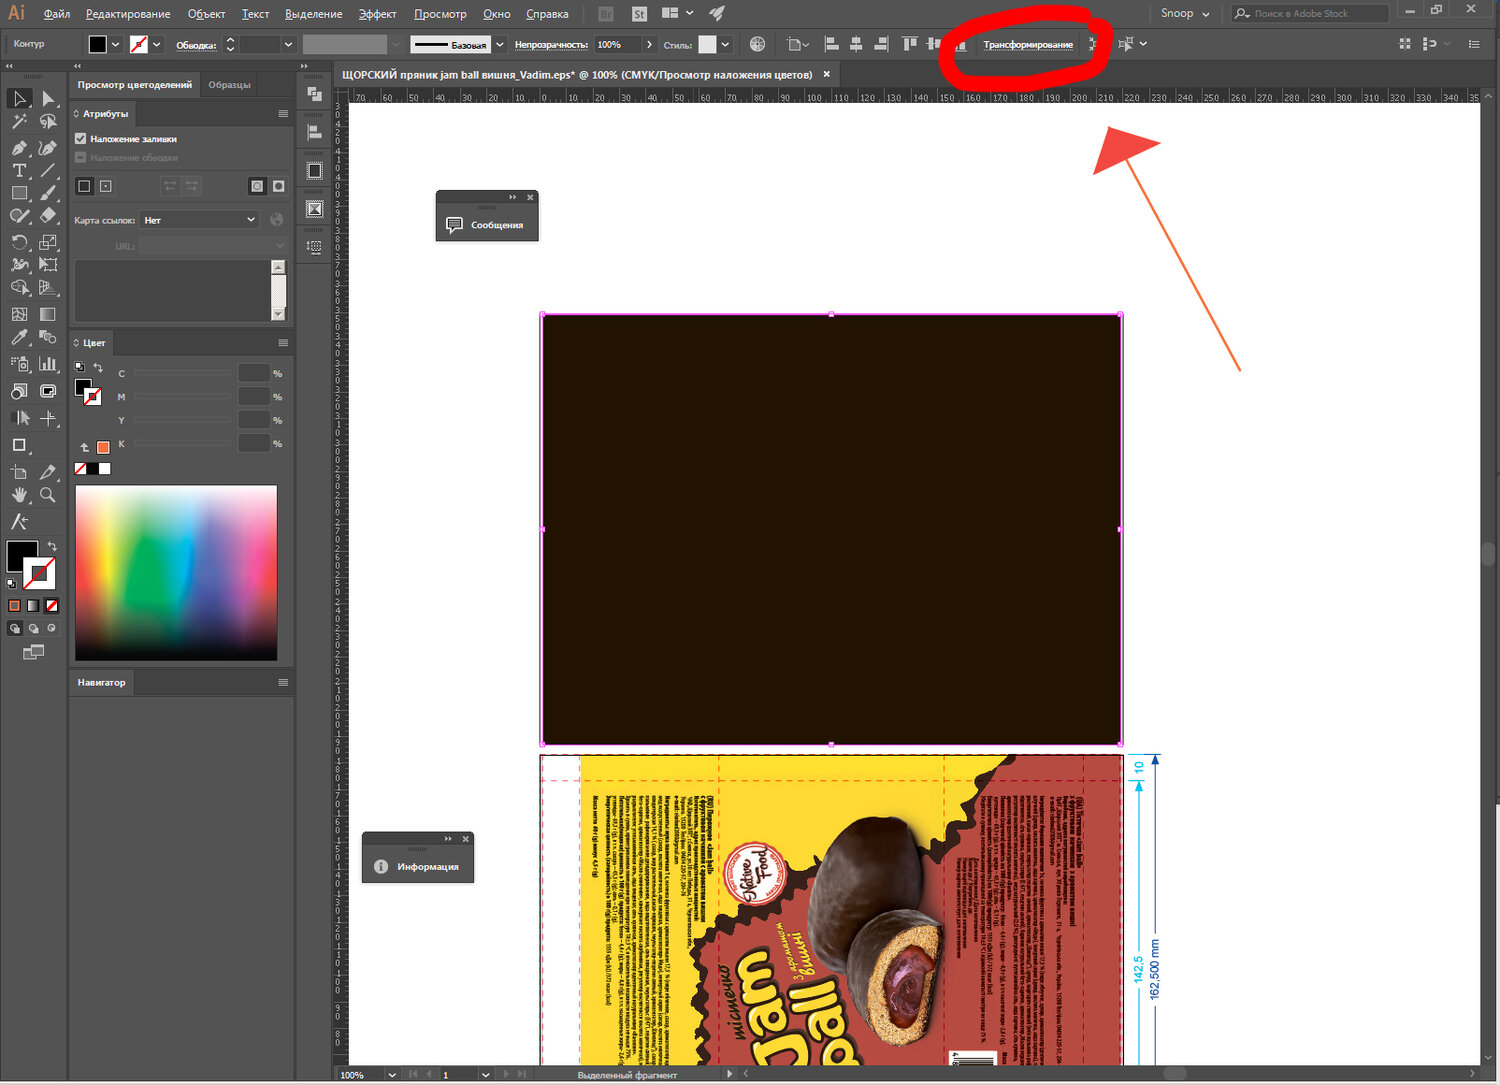The width and height of the screenshot is (1500, 1085).
Task: Select the Direct Selection tool
Action: point(47,98)
